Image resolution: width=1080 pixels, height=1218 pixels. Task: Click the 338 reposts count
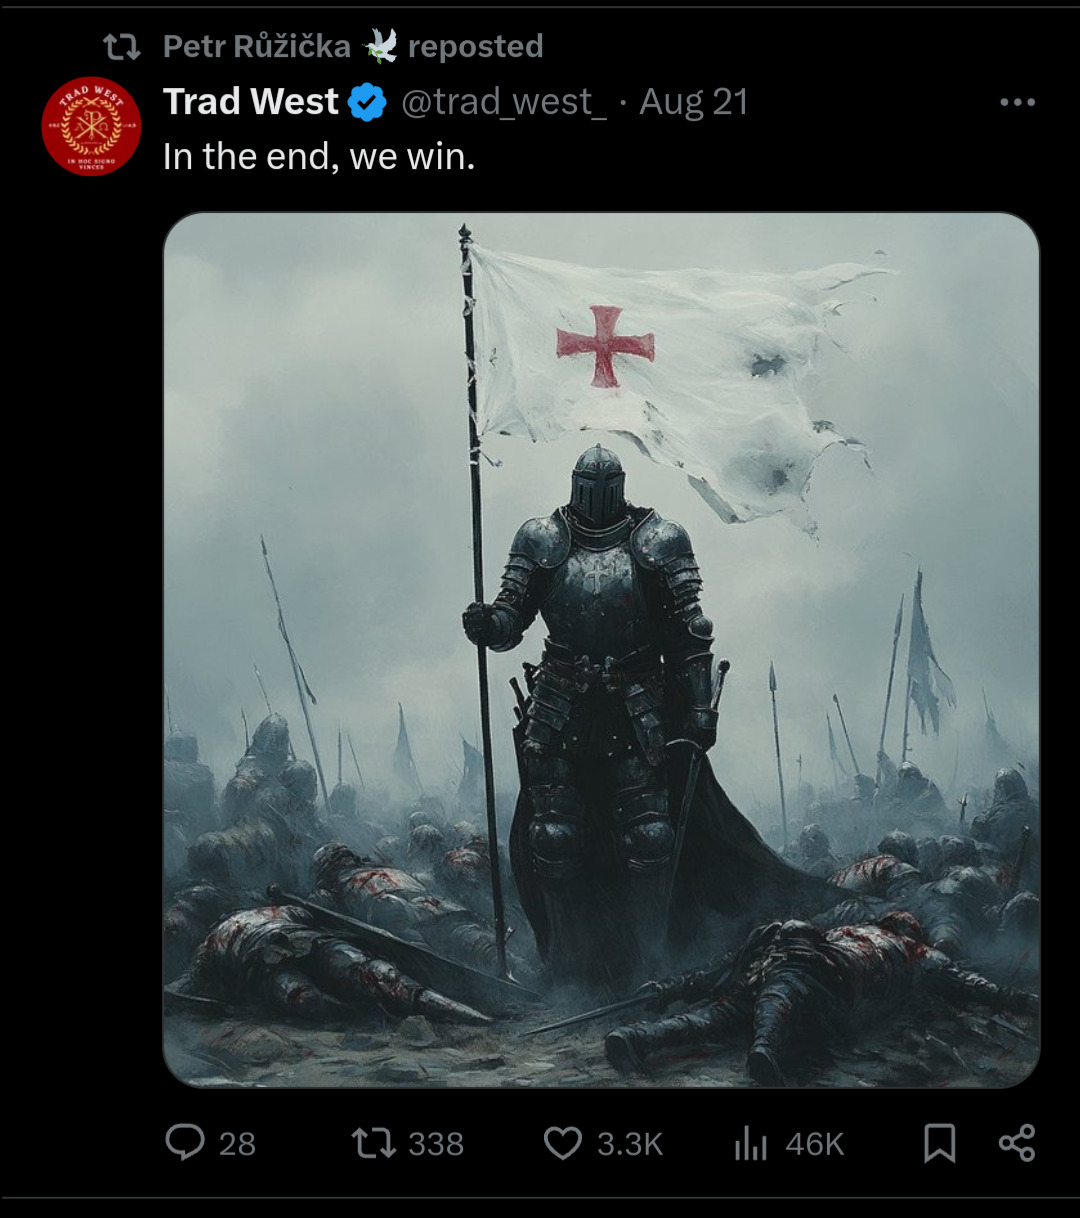(x=435, y=1143)
